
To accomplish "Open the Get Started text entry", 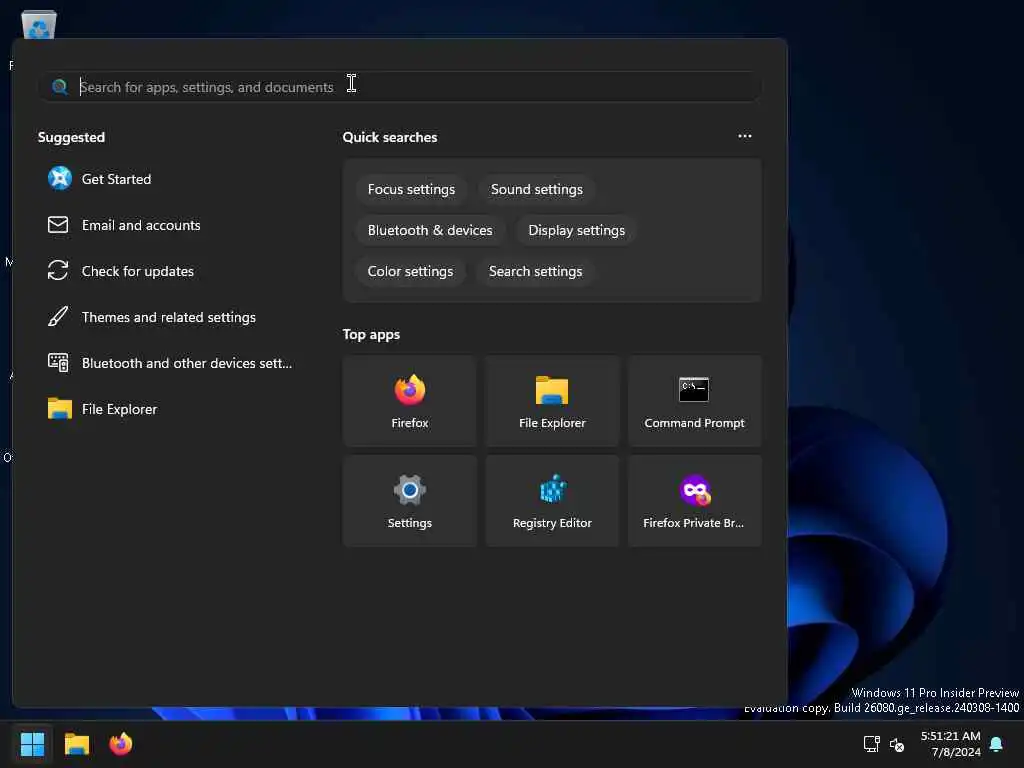I will (116, 179).
